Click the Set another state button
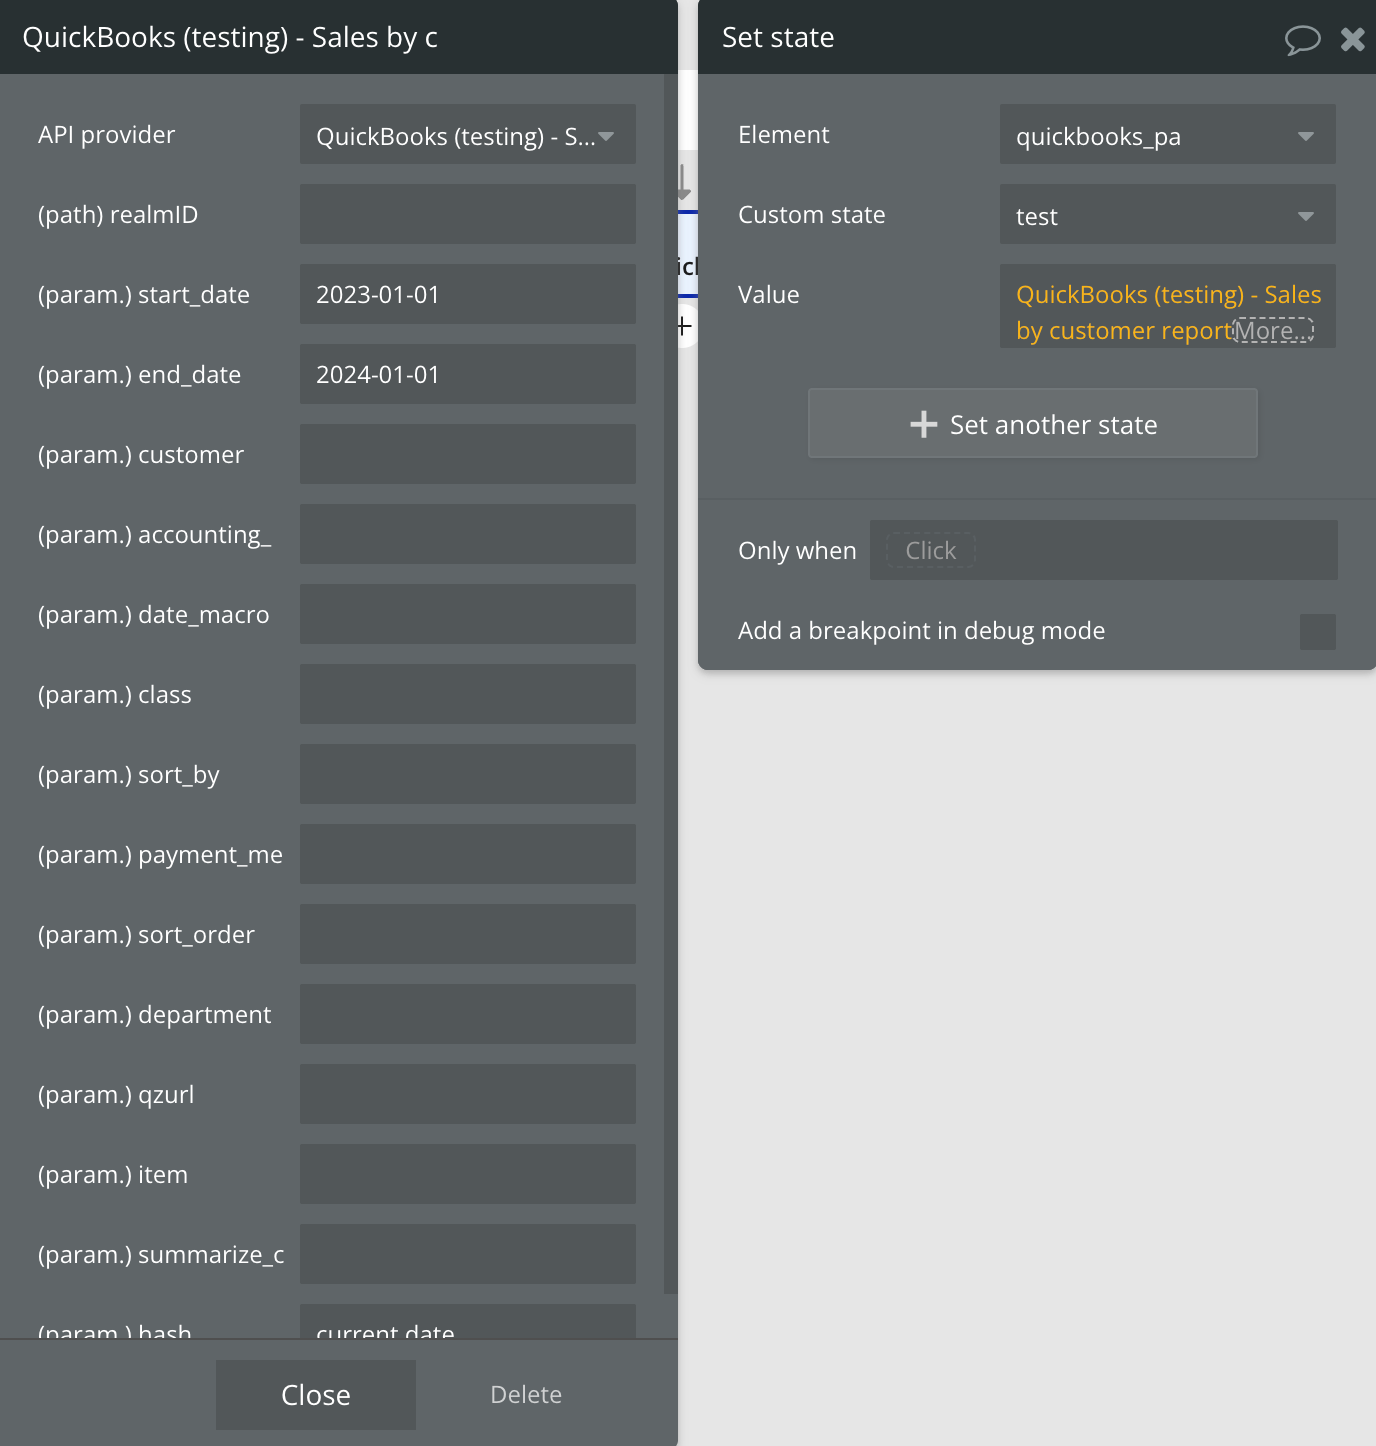The height and width of the screenshot is (1446, 1376). (x=1033, y=423)
